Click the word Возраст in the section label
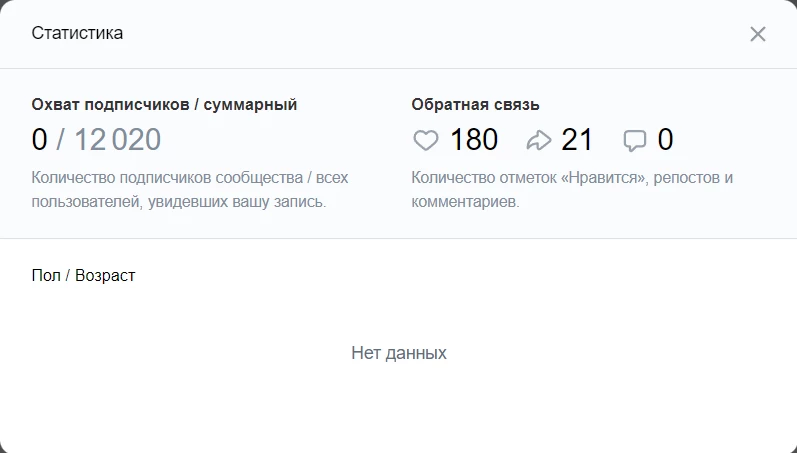This screenshot has width=797, height=453. 105,276
